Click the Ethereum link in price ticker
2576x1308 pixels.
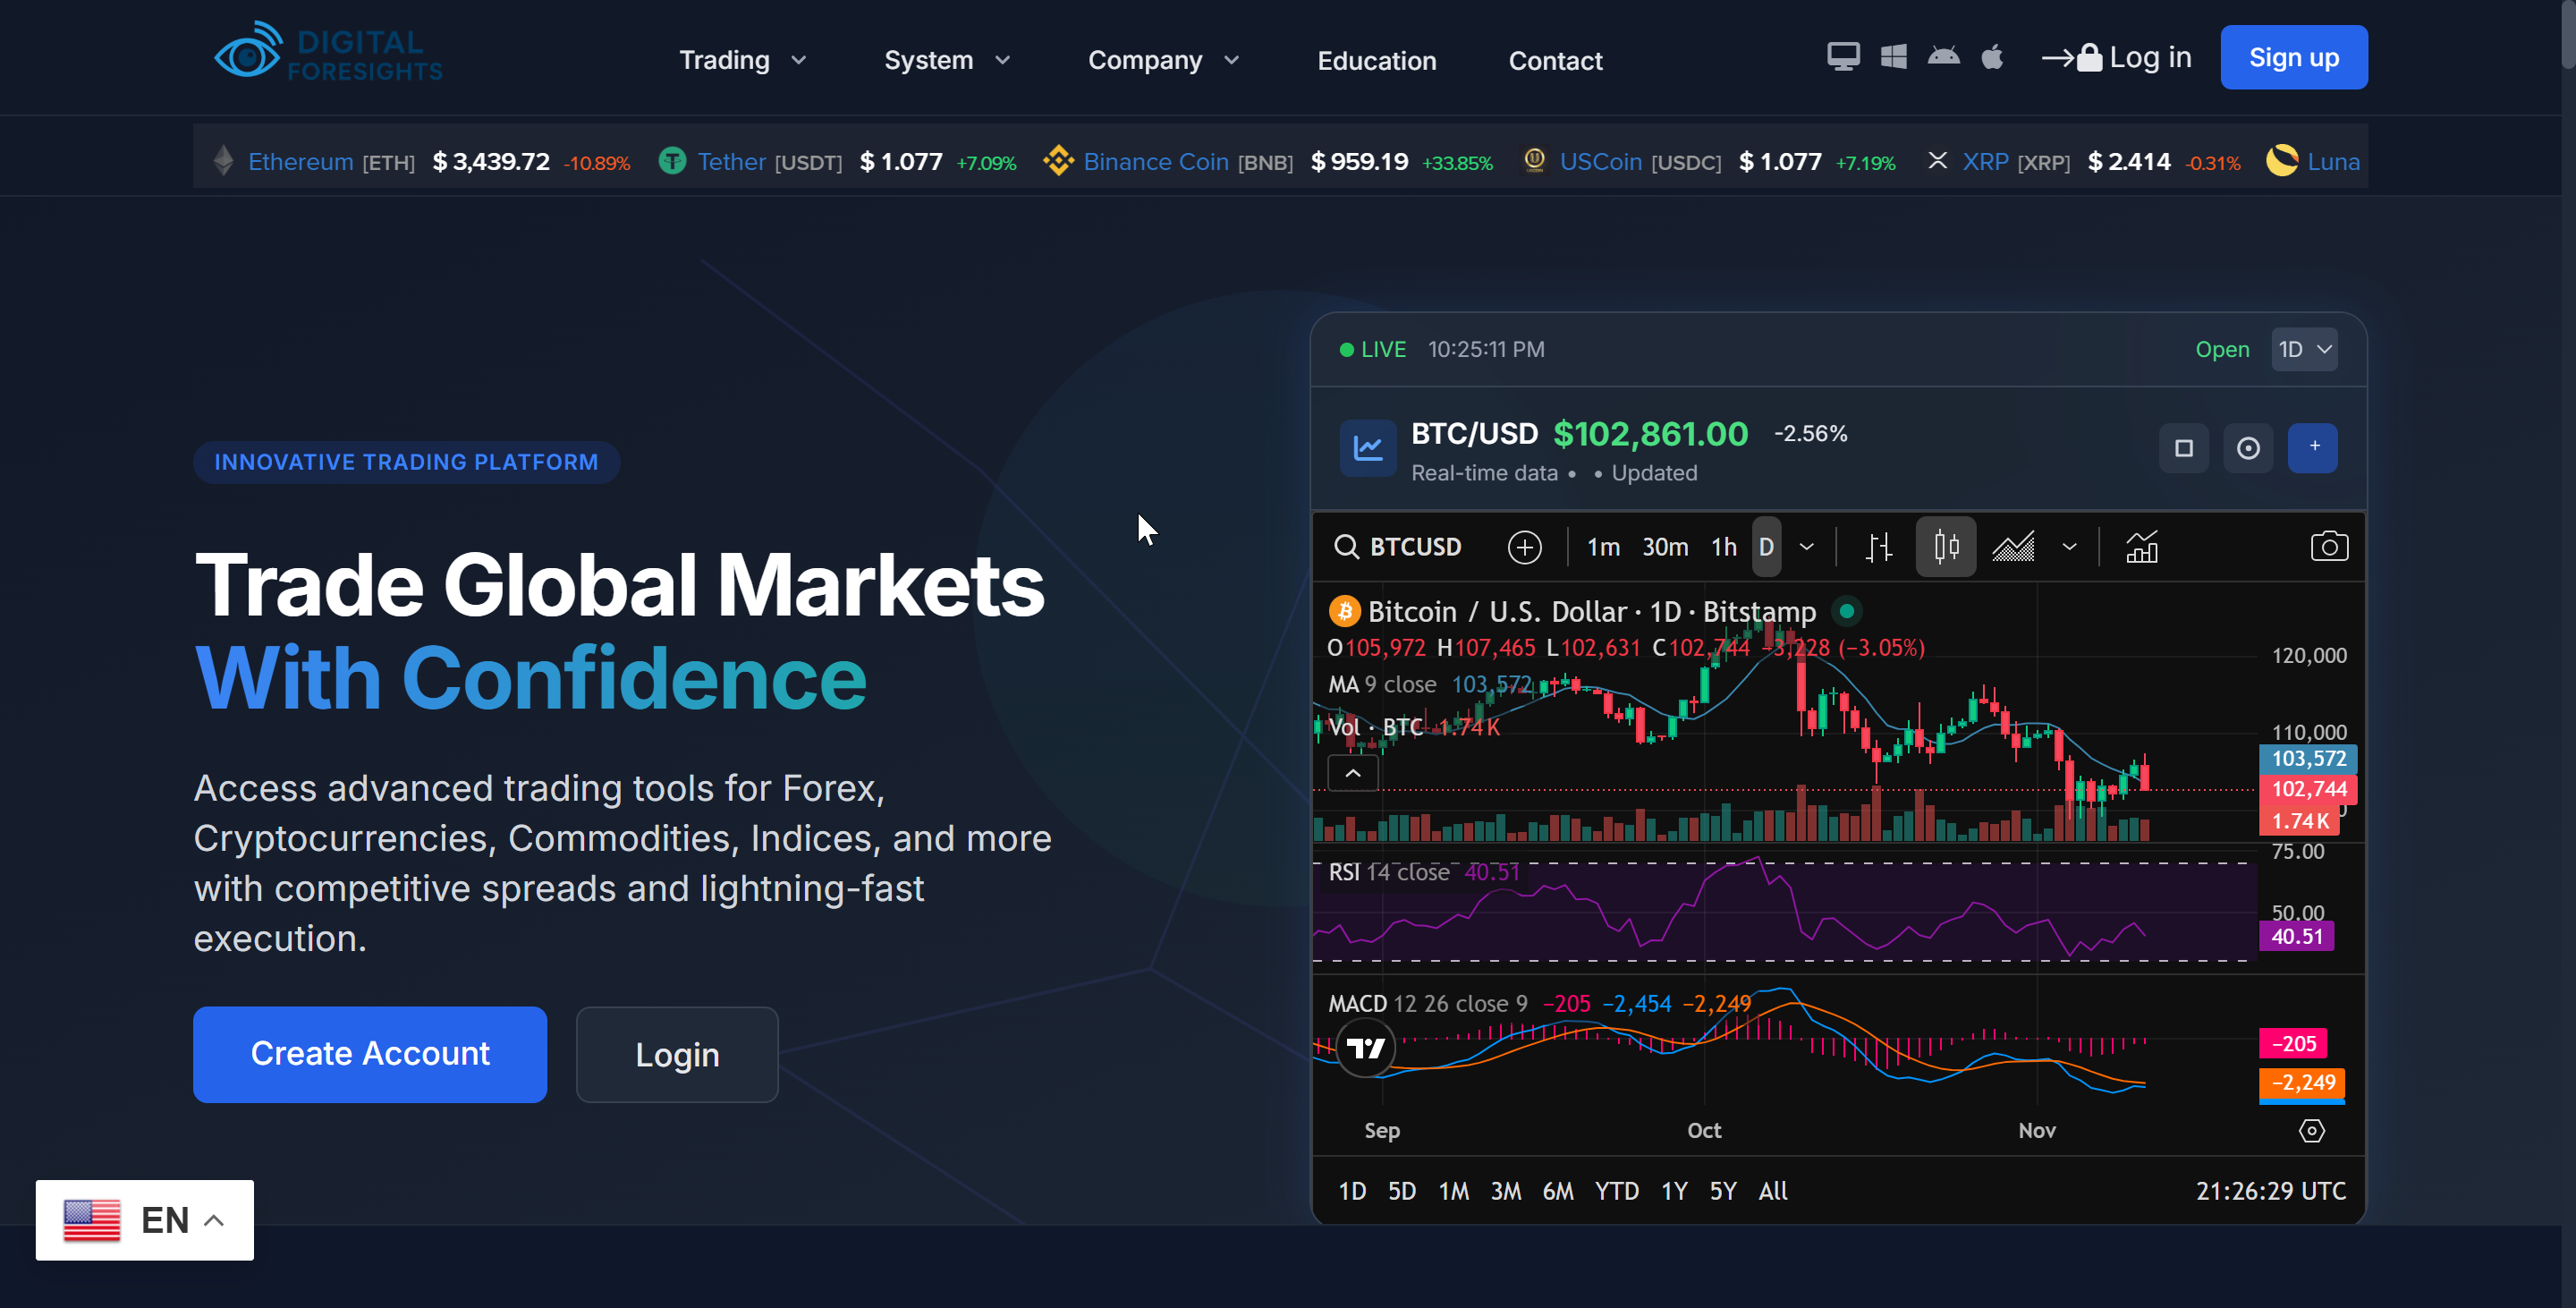[x=300, y=162]
